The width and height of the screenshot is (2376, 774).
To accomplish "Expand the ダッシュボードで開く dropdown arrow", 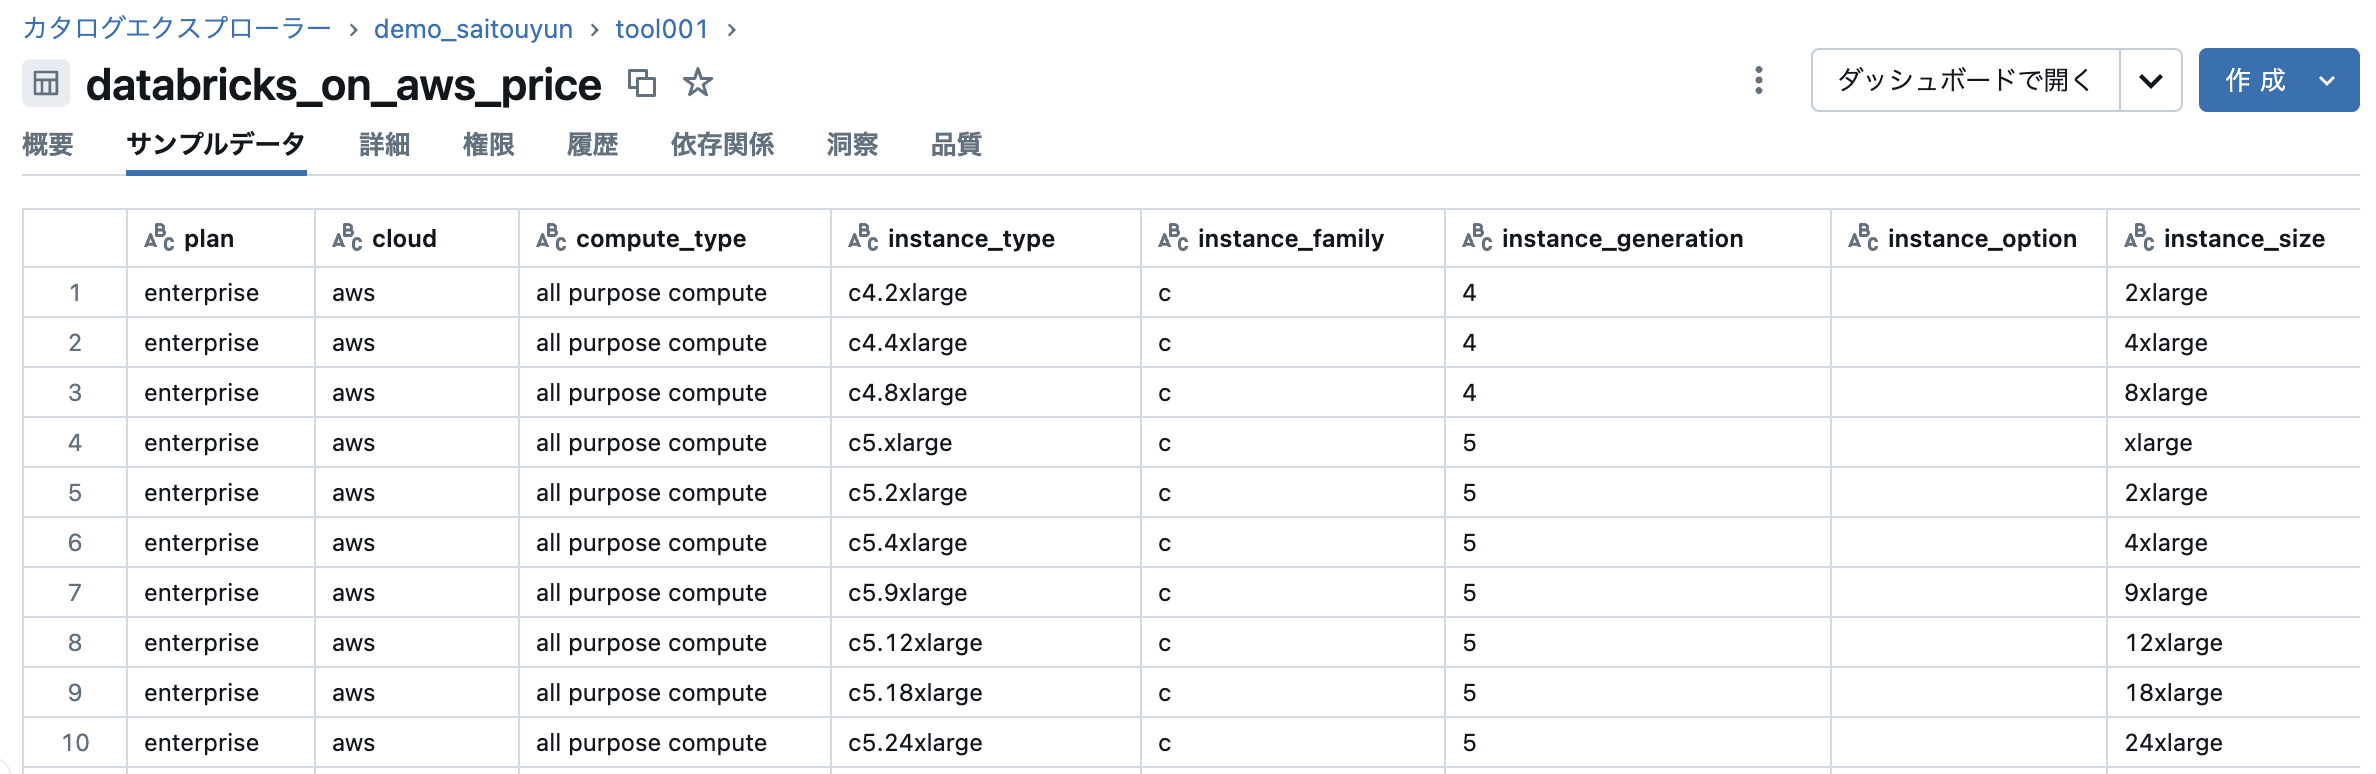I will 2150,80.
